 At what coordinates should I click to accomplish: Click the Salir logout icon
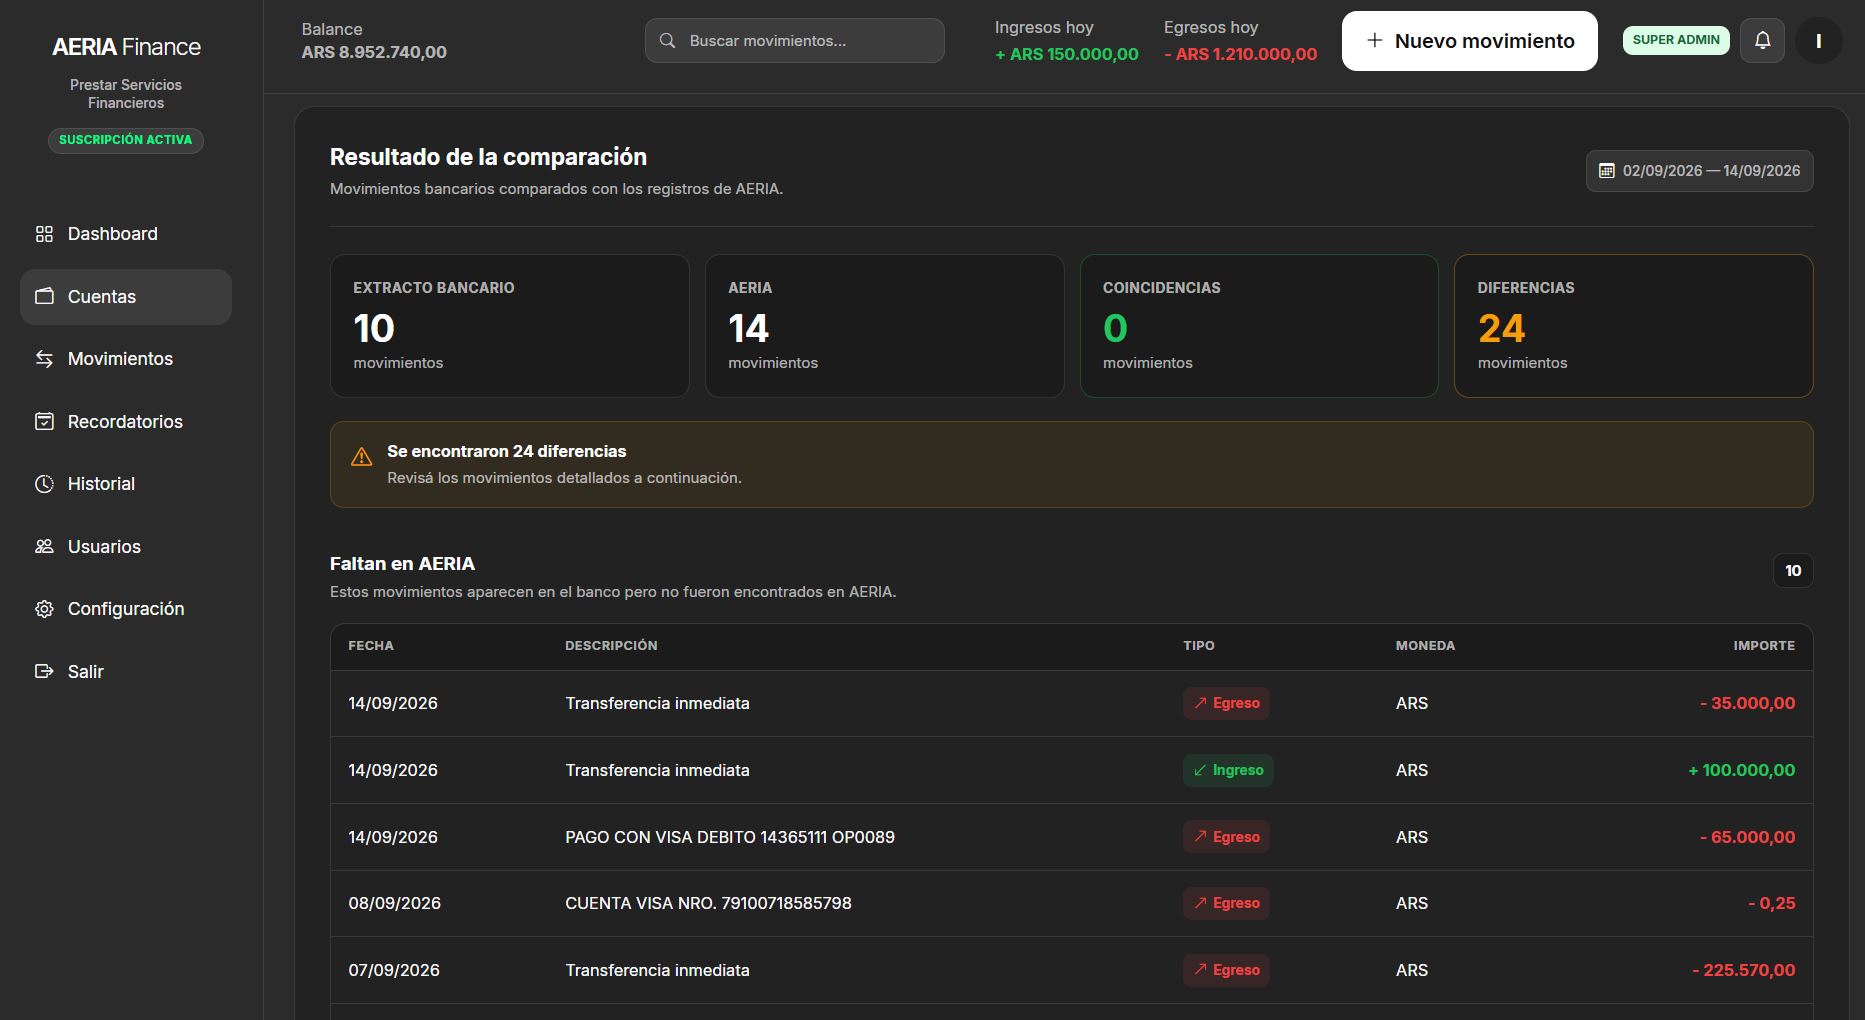[x=44, y=672]
